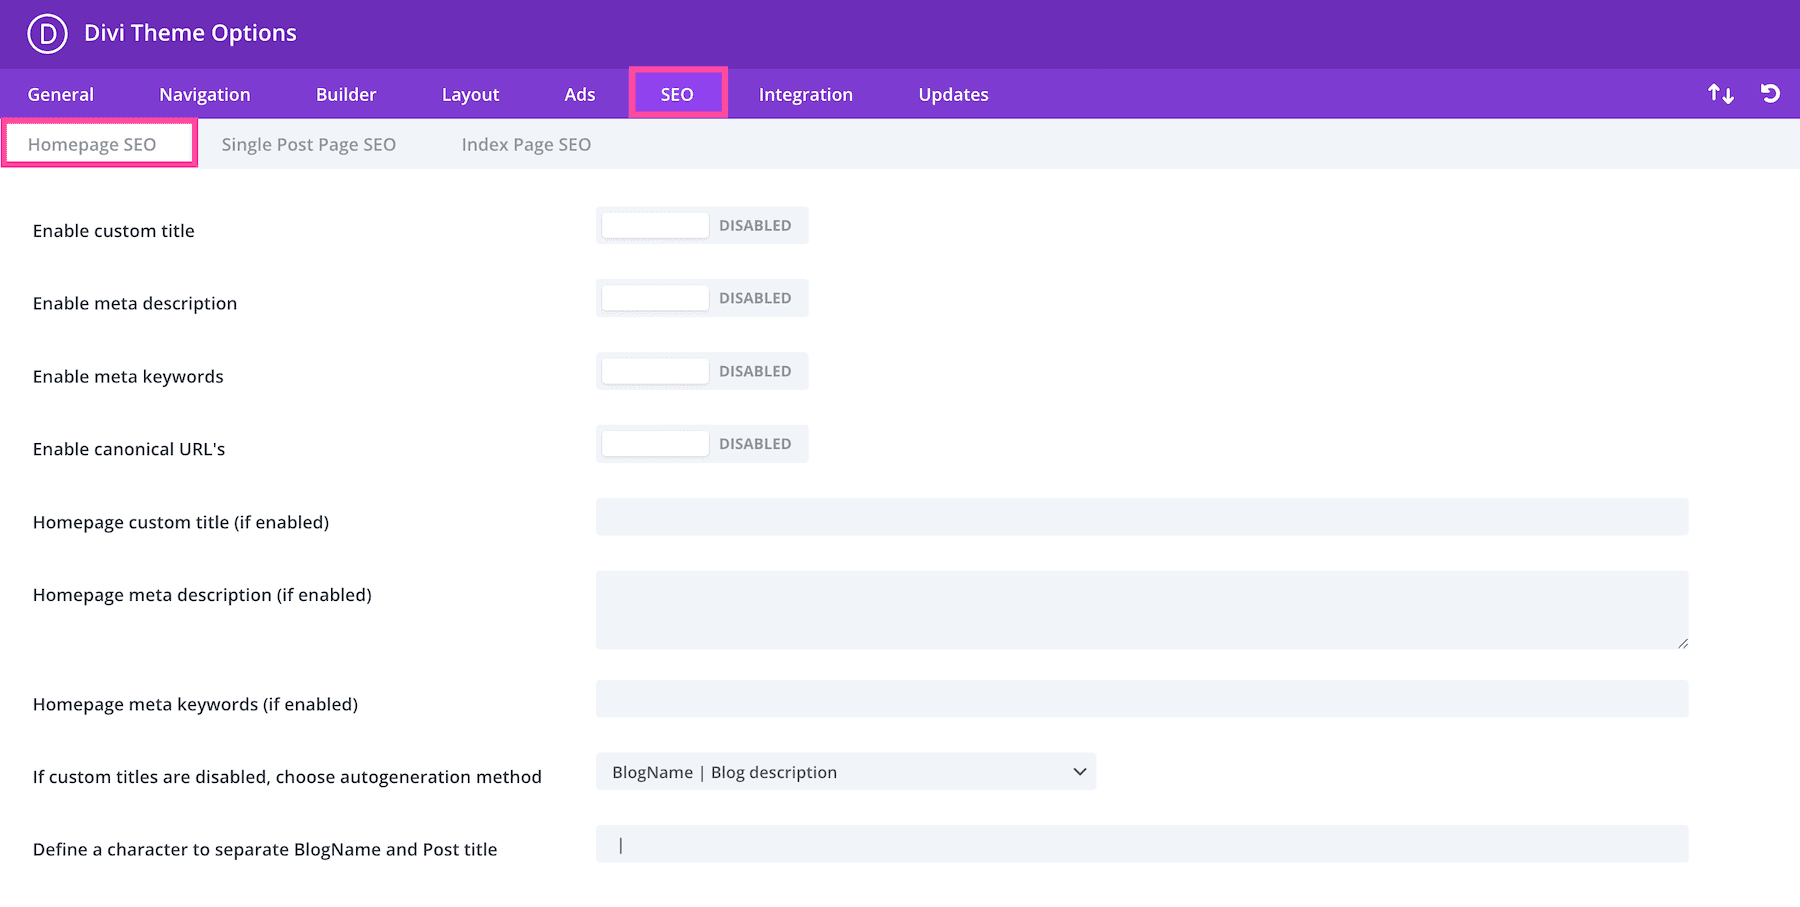Switch to the Navigation tab

pos(205,95)
